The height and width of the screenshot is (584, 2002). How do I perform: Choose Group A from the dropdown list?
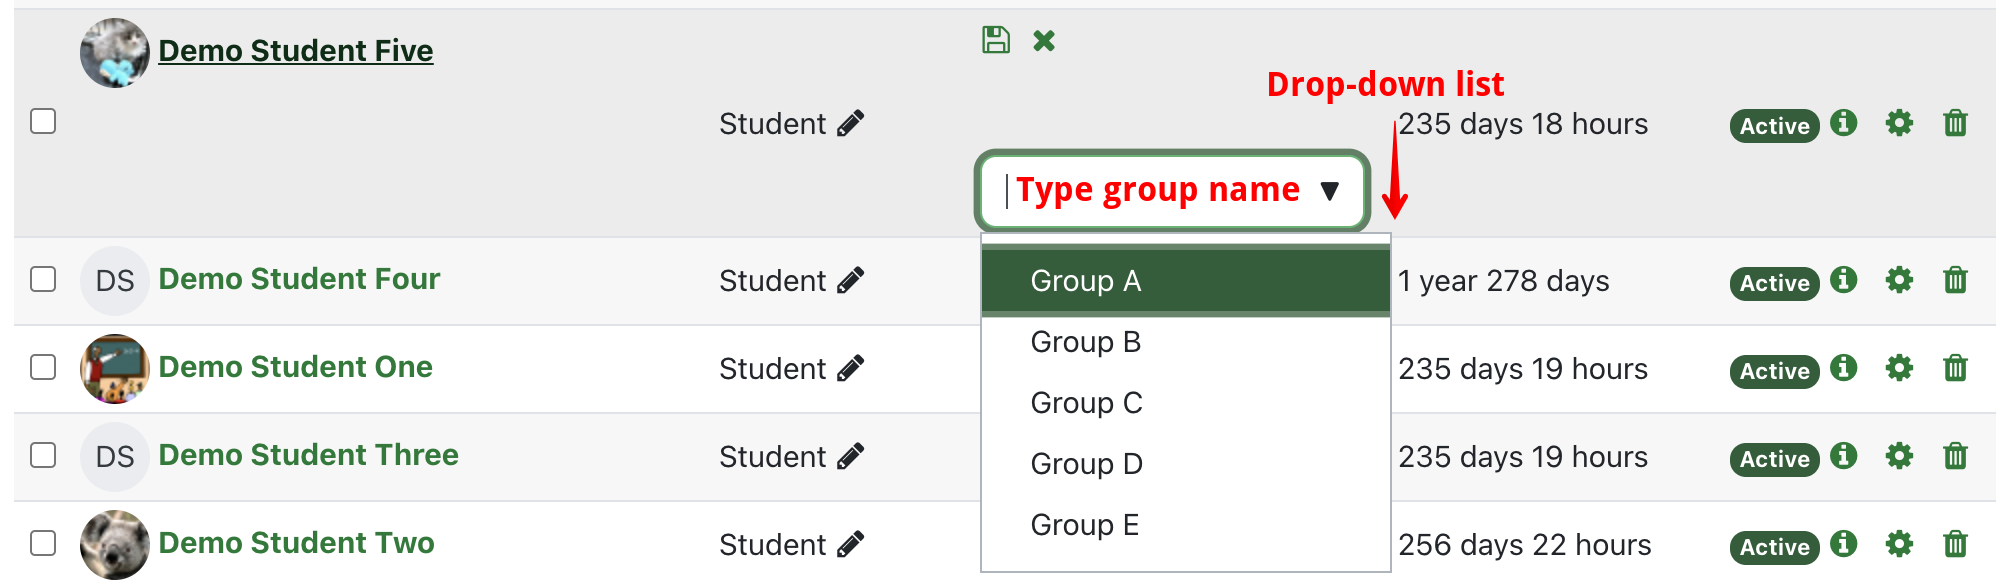click(x=1085, y=281)
